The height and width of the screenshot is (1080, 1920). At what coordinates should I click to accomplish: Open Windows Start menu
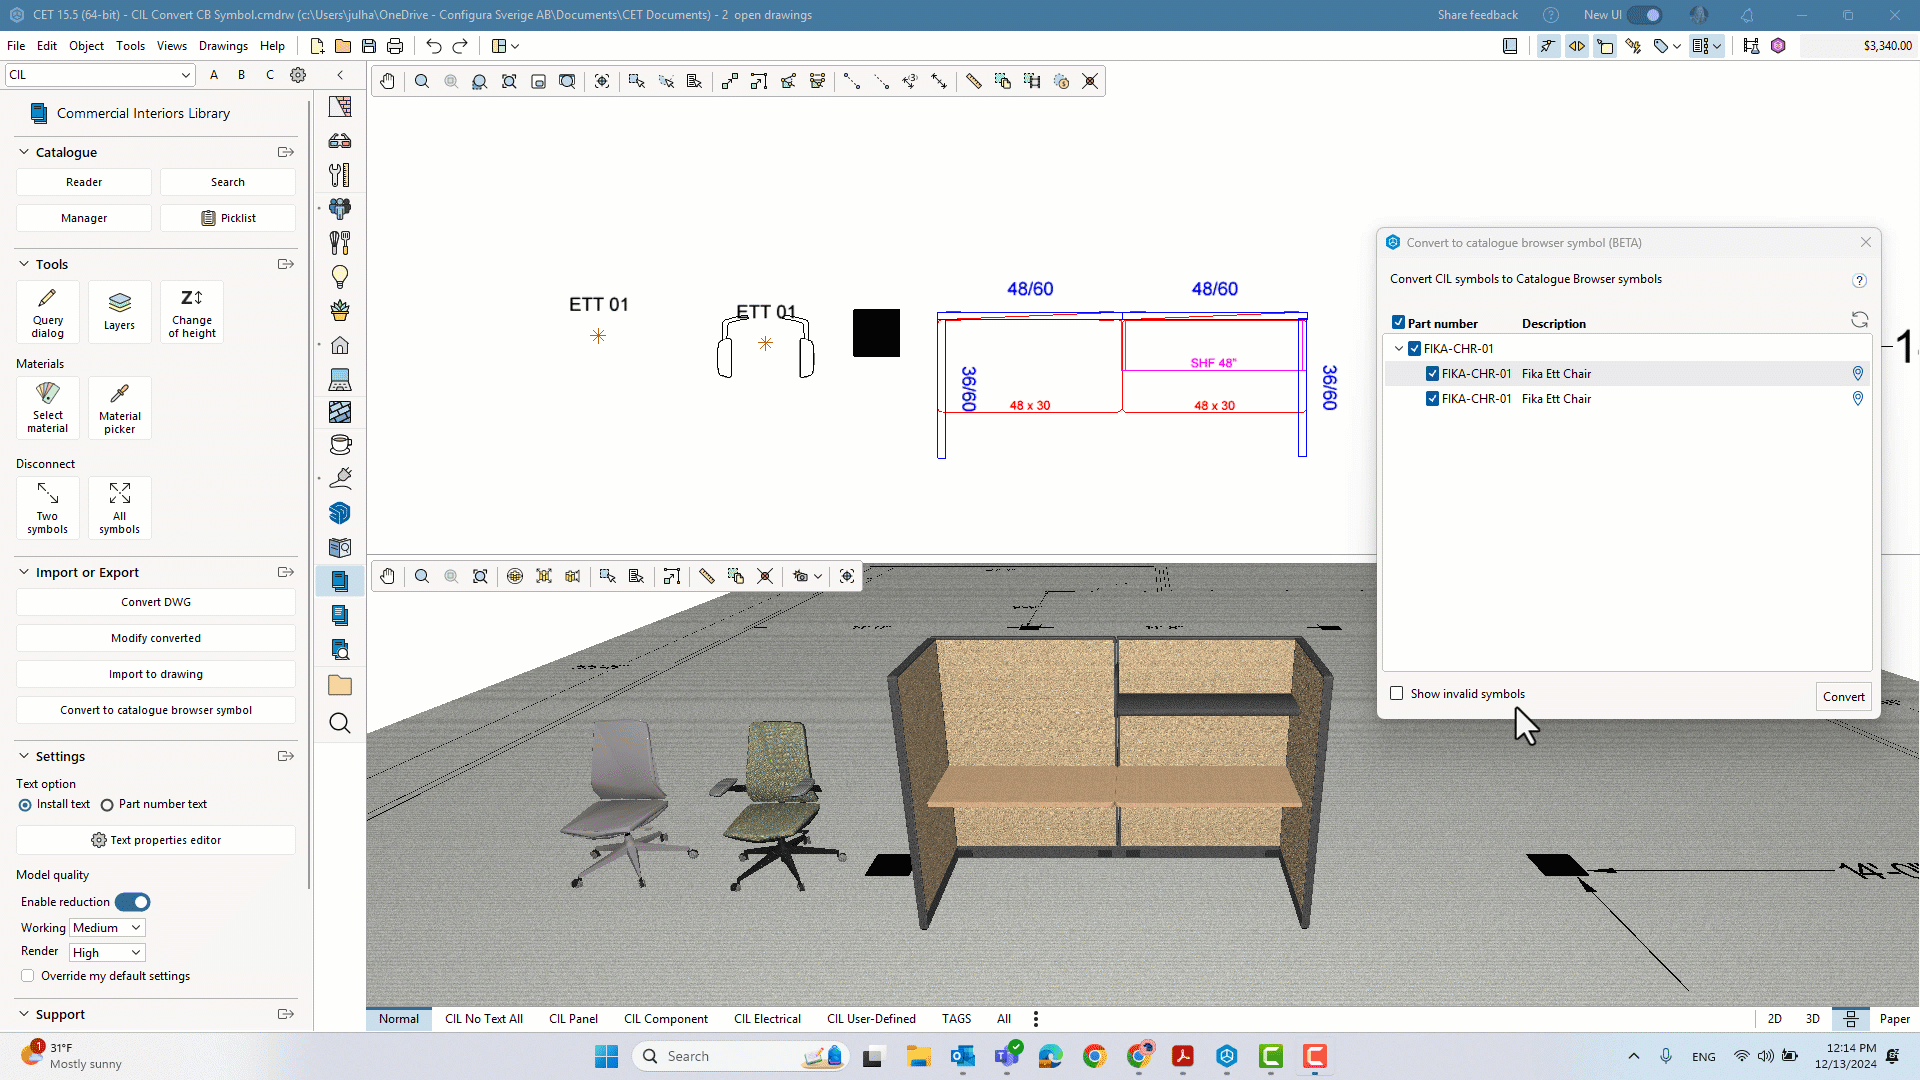coord(606,1056)
